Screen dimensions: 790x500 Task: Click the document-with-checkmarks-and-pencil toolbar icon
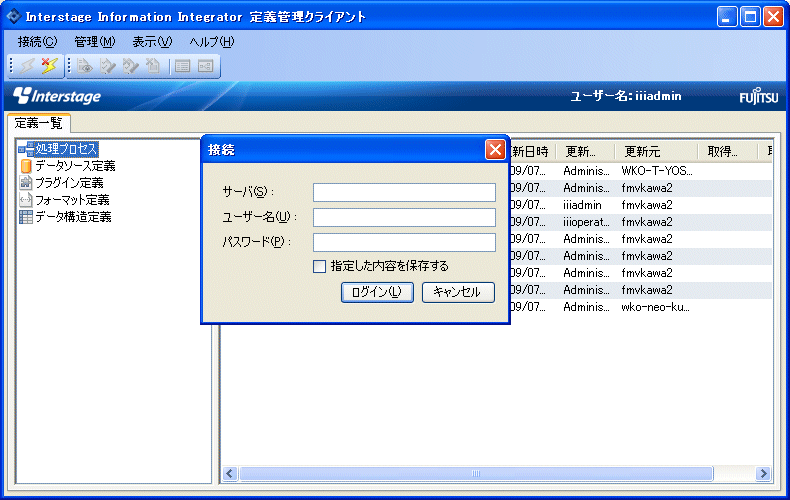(108, 66)
